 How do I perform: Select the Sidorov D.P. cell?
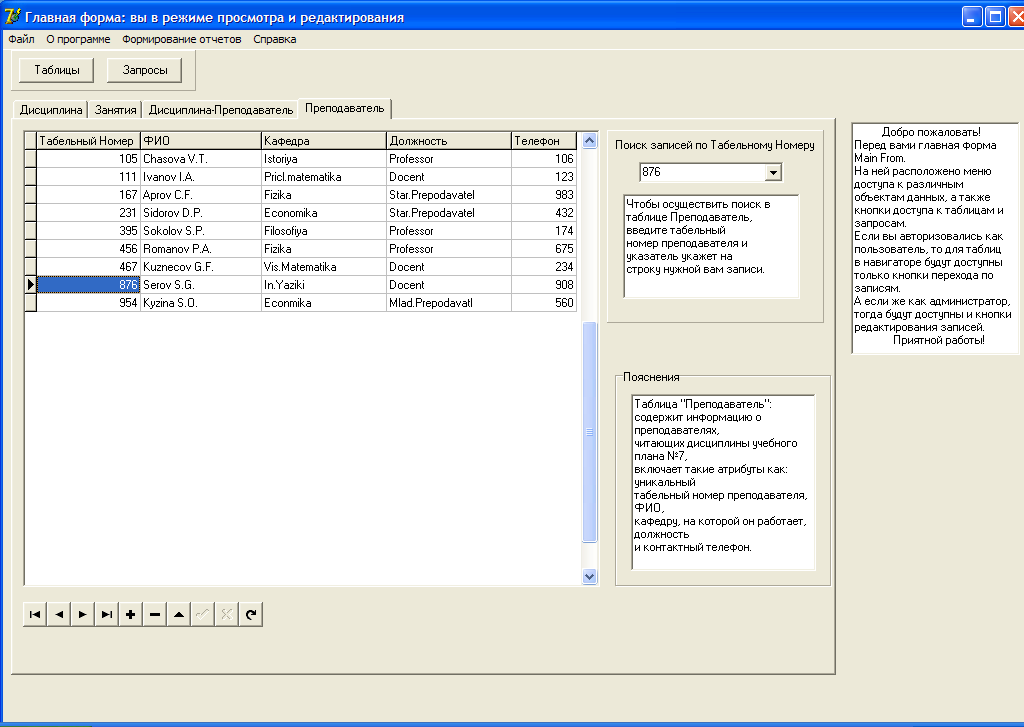pyautogui.click(x=200, y=213)
